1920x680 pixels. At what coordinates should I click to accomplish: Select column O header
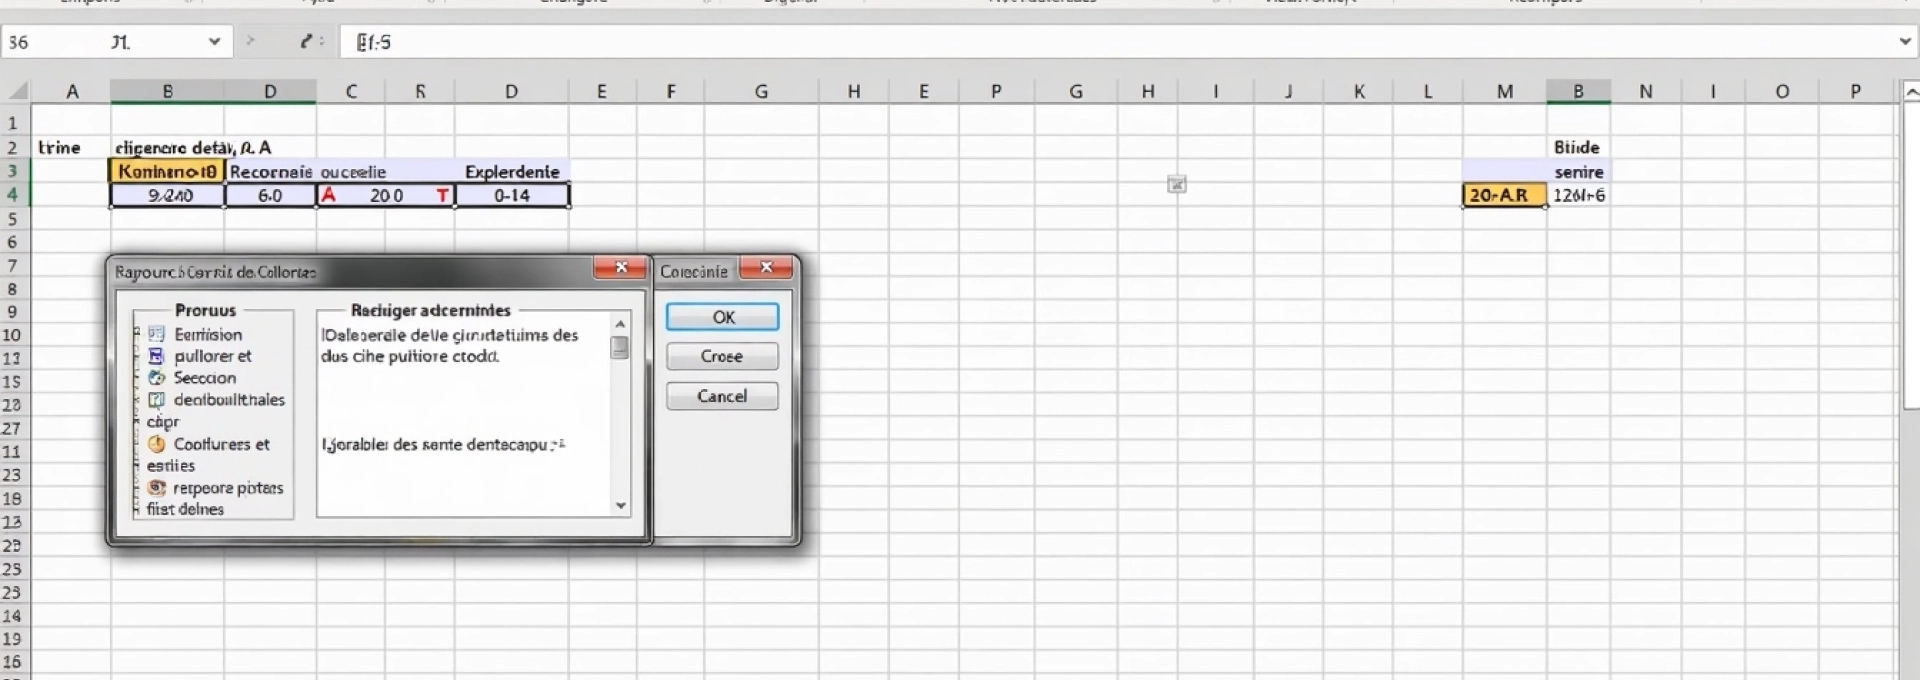pos(1782,91)
